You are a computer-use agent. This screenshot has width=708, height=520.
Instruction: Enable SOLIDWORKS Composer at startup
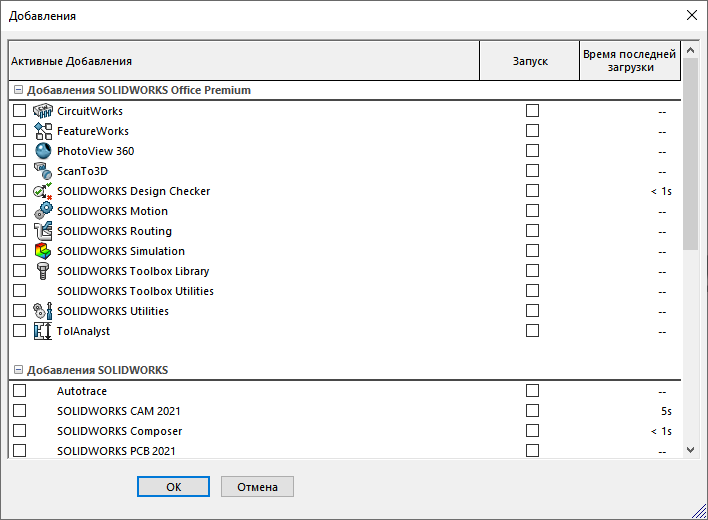pos(532,431)
